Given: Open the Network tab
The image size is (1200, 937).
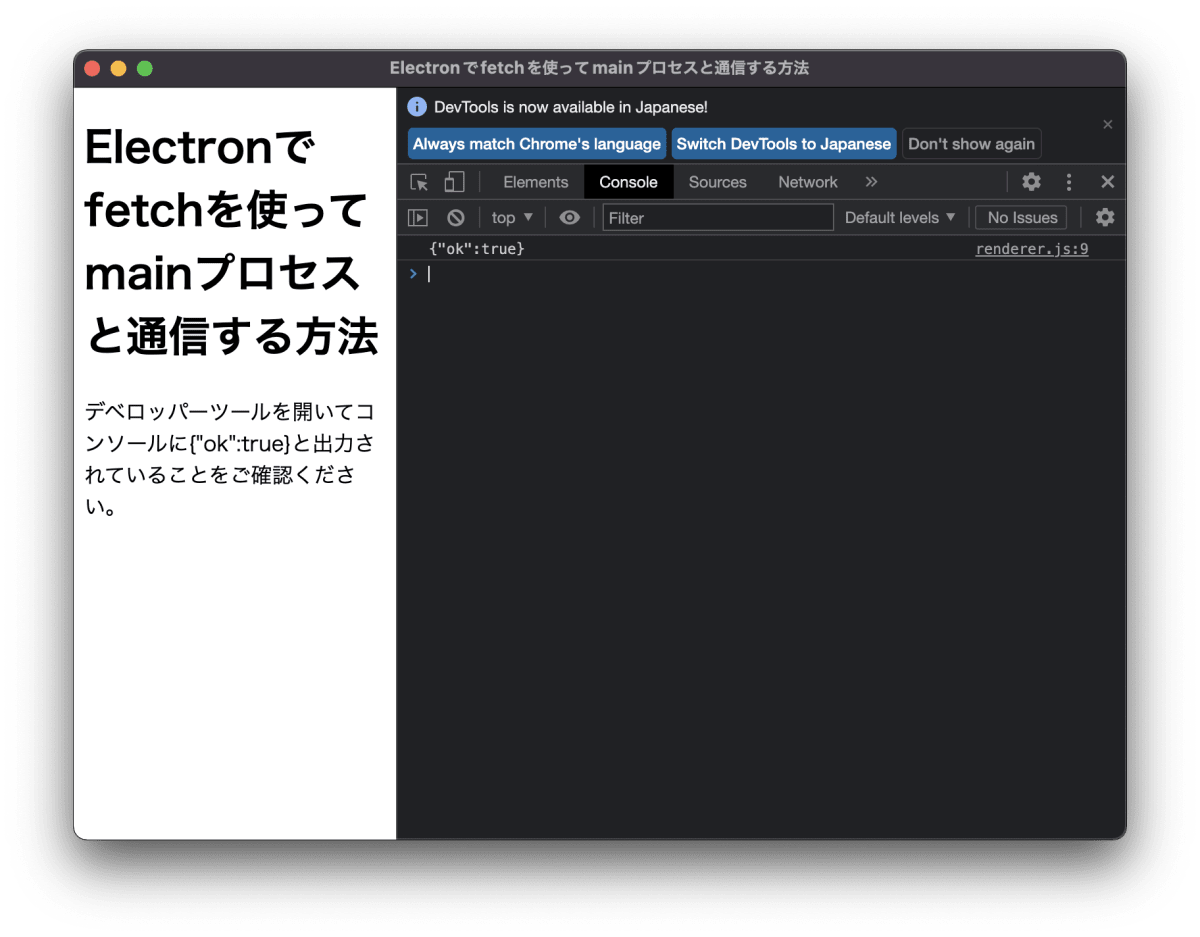Looking at the screenshot, I should (808, 182).
